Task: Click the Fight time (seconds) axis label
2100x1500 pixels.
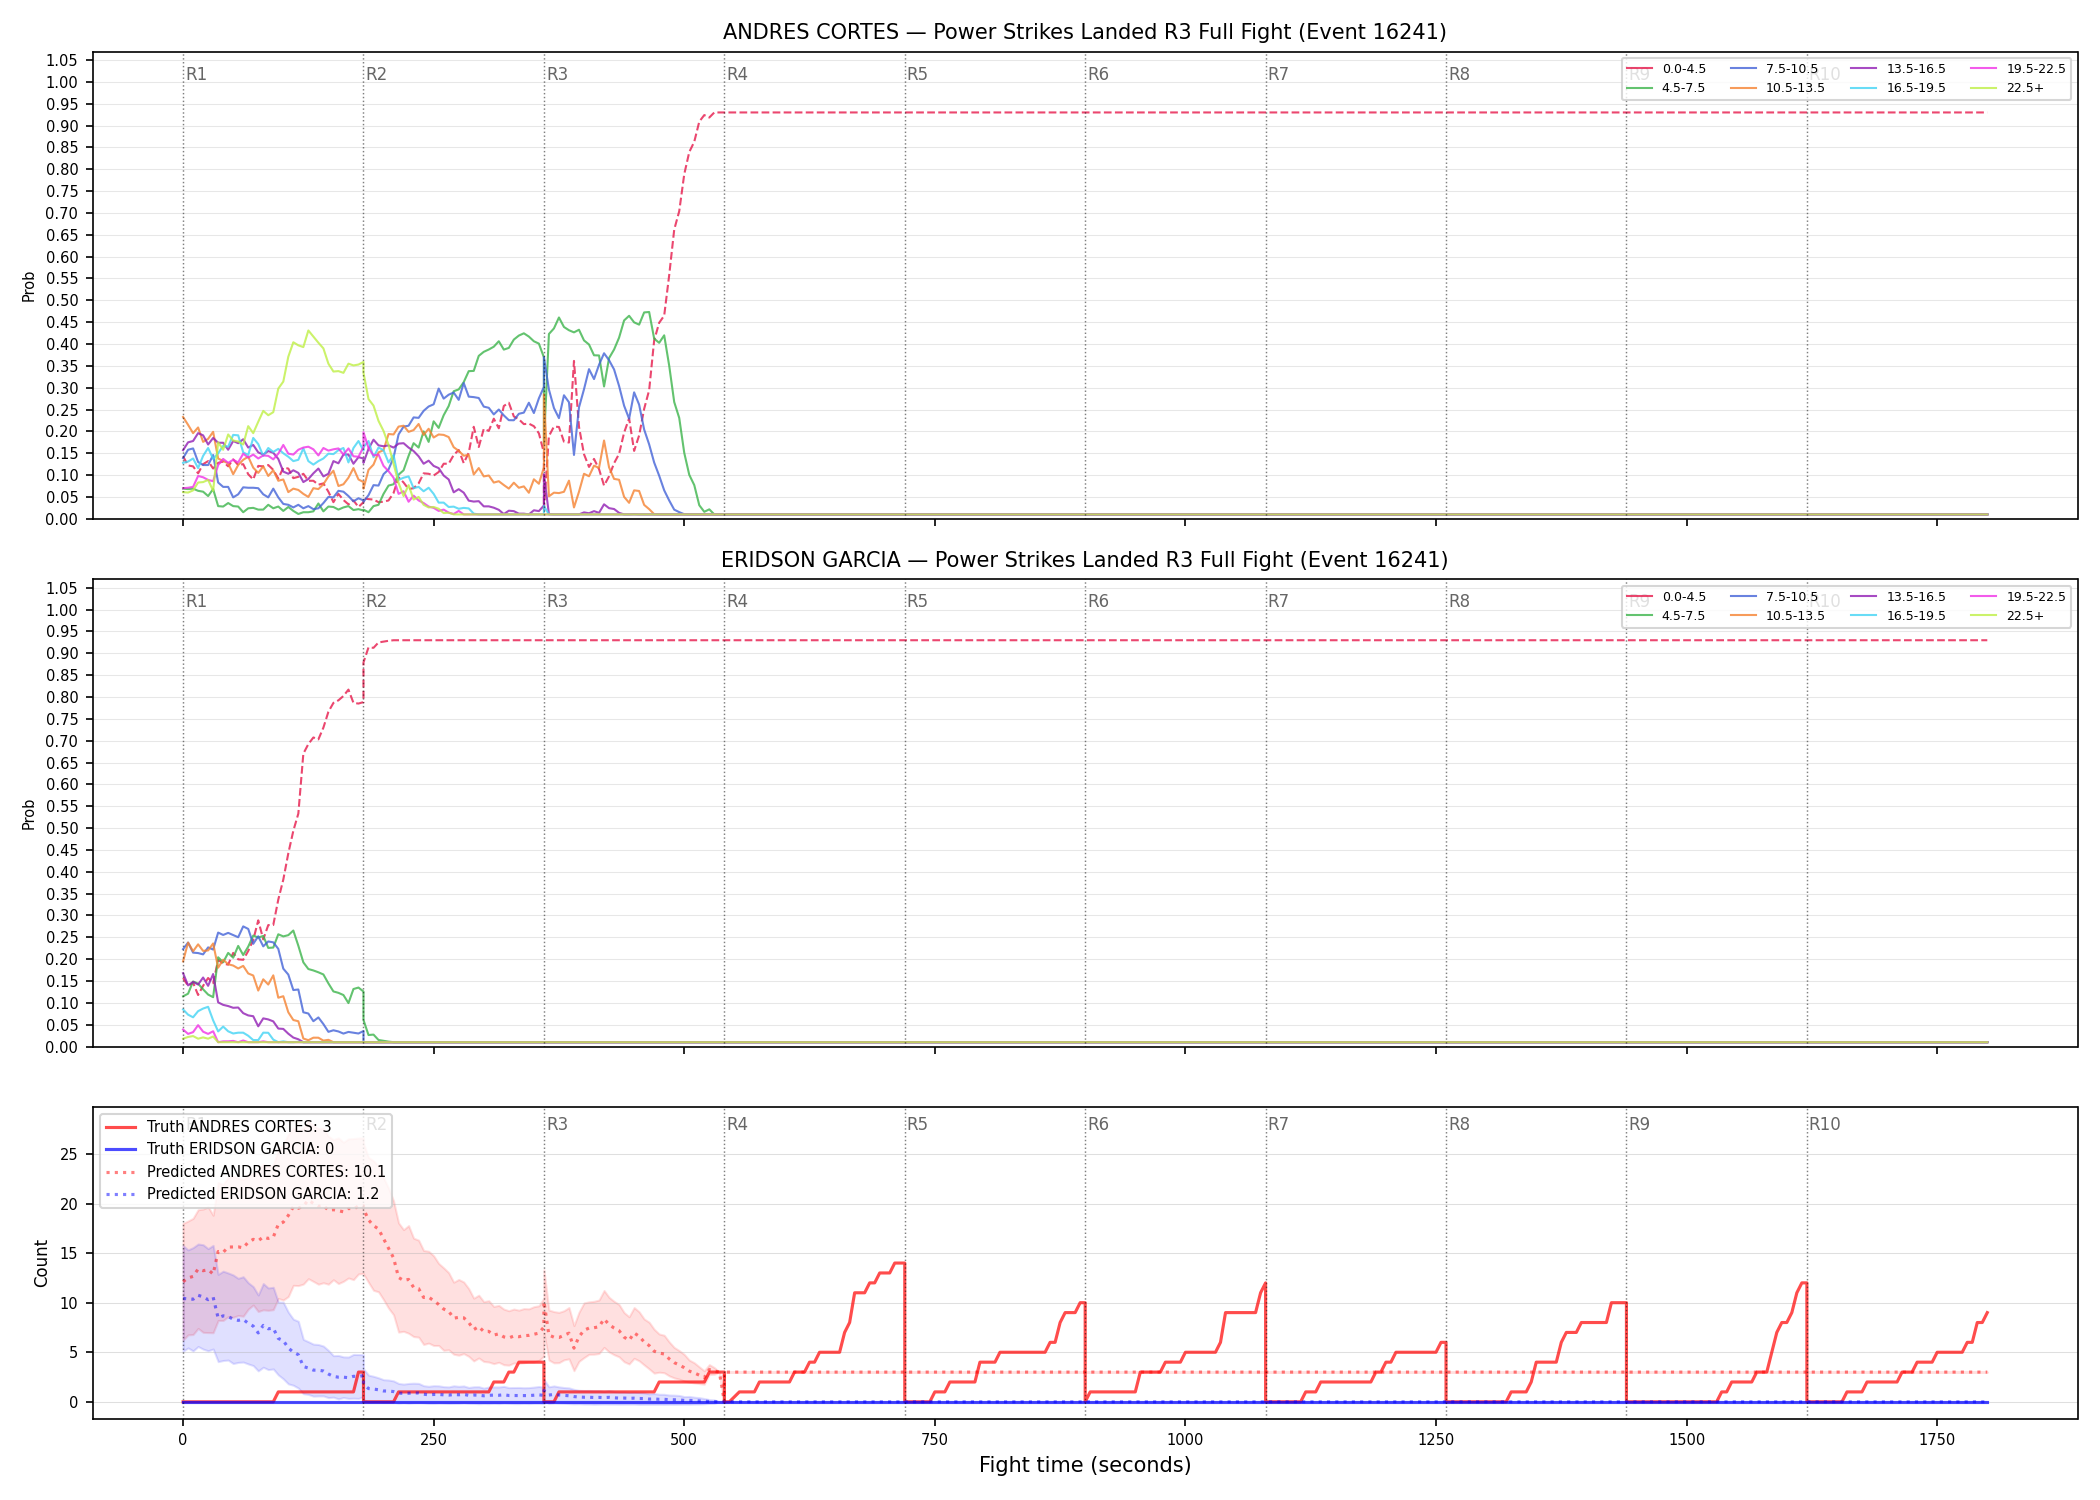Action: tap(1085, 1466)
